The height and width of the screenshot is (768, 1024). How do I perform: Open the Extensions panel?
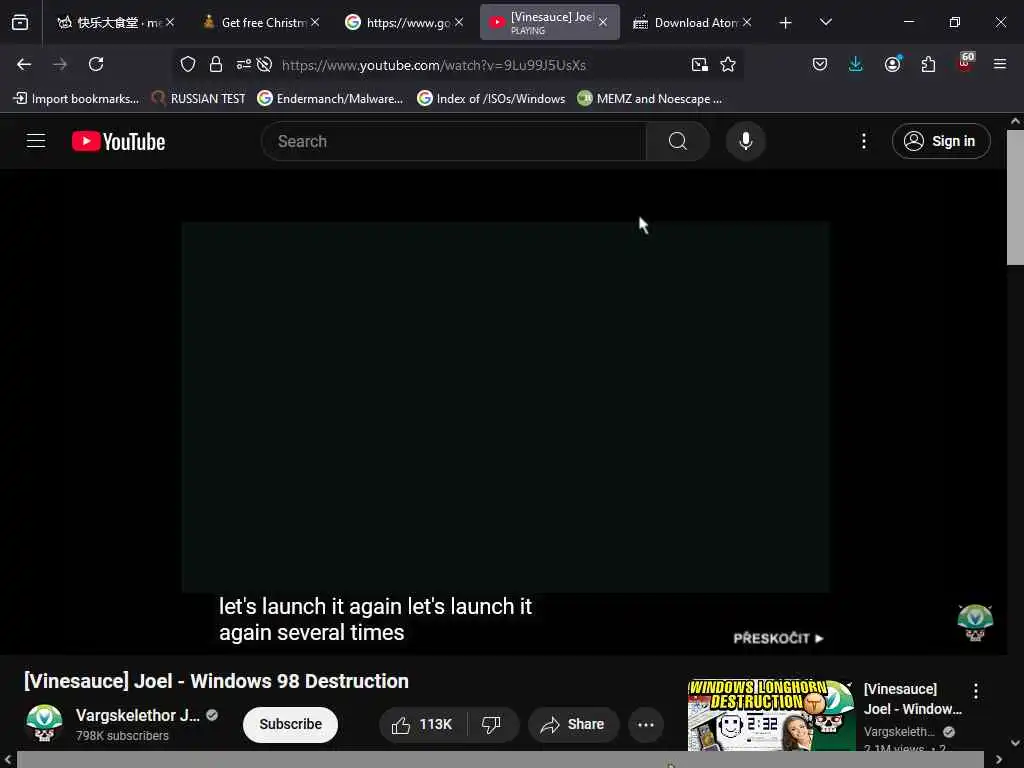(928, 64)
